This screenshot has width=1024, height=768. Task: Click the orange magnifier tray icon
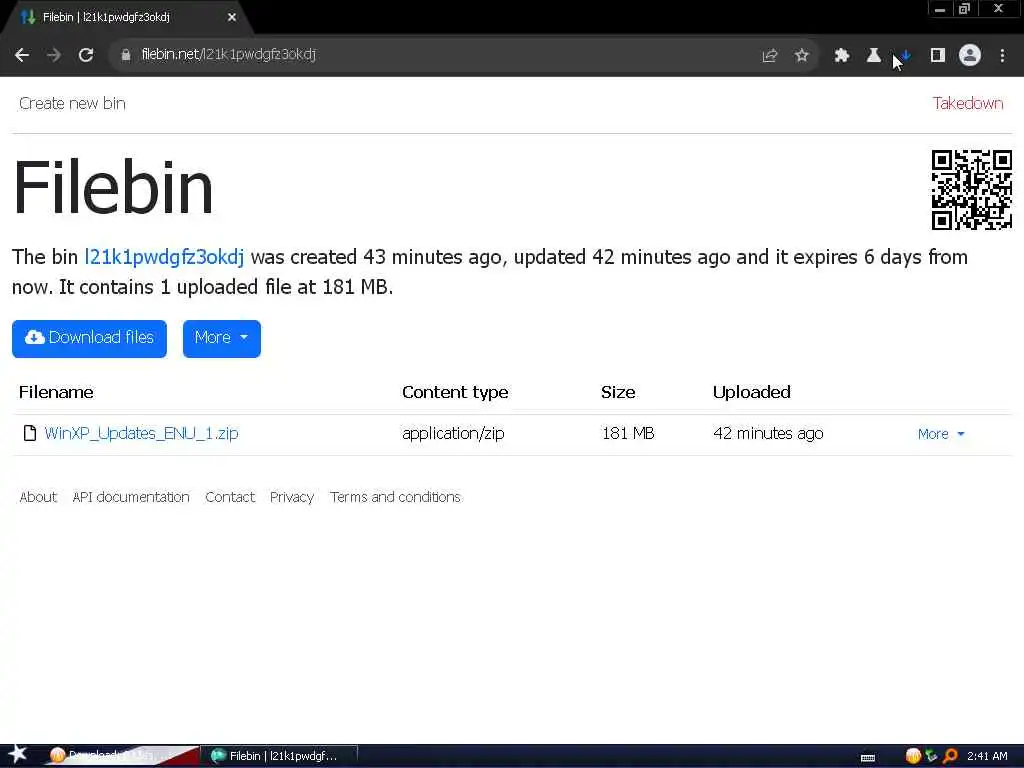pos(950,756)
